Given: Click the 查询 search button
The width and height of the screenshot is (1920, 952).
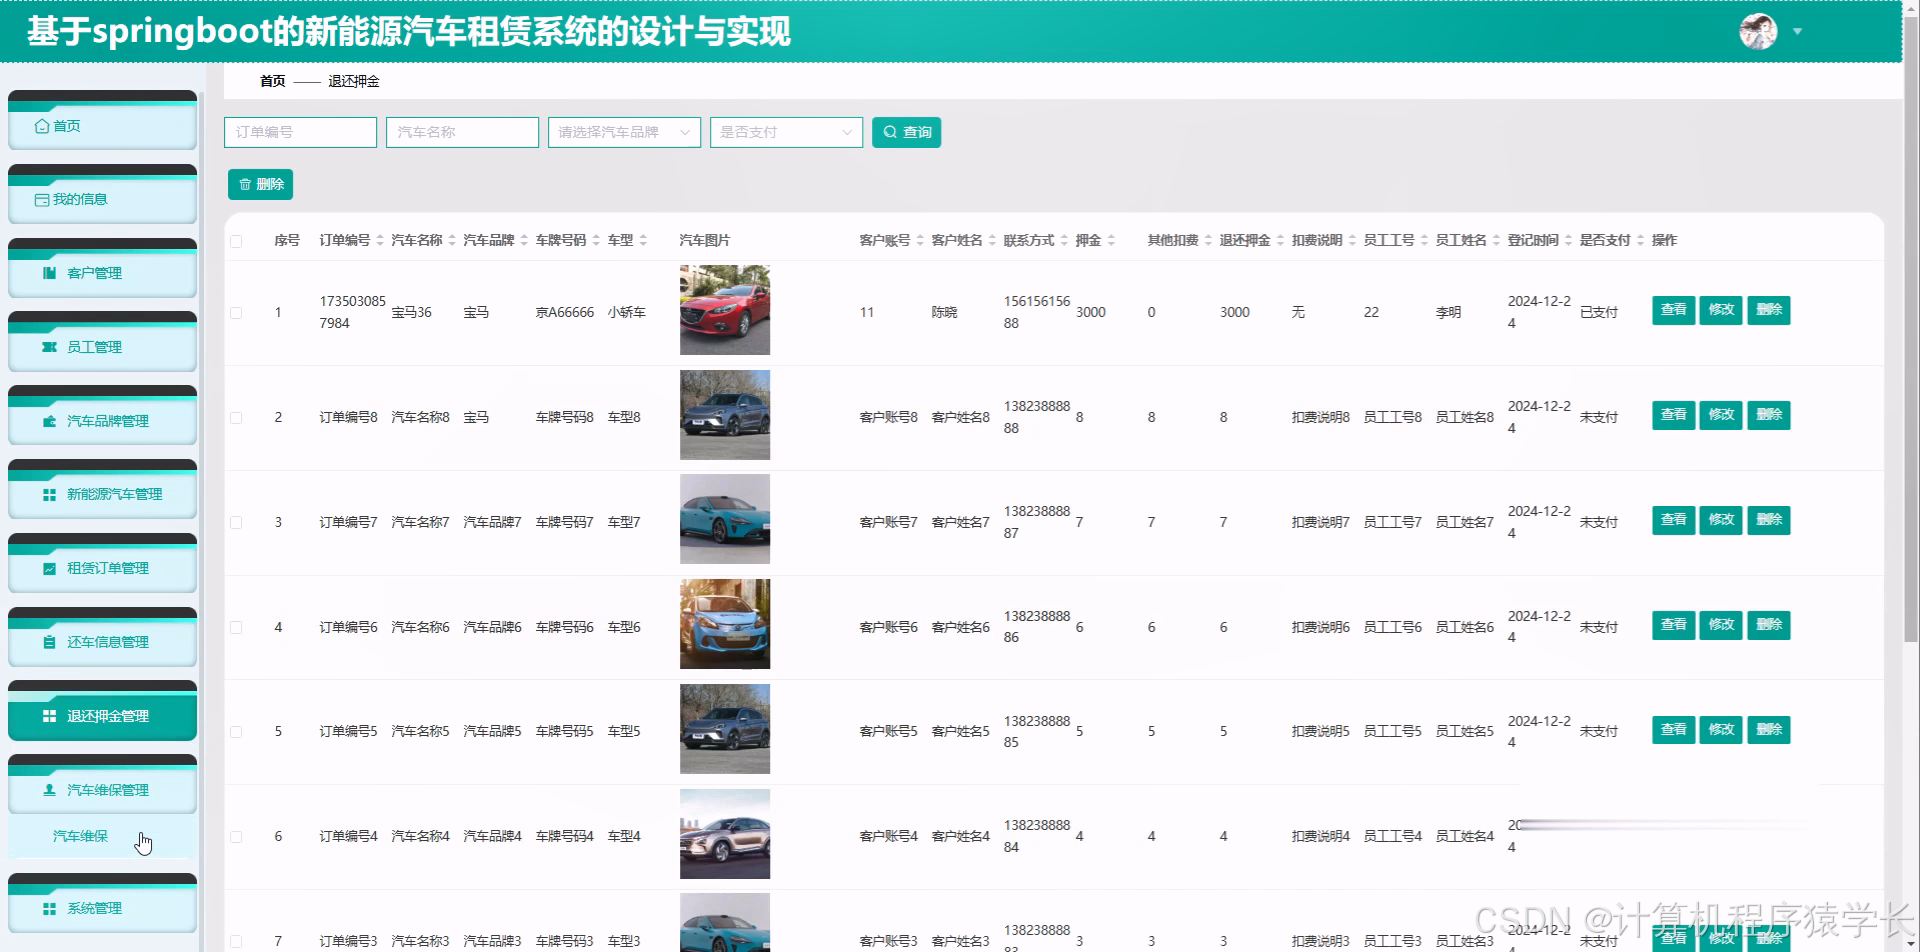Looking at the screenshot, I should (x=906, y=131).
